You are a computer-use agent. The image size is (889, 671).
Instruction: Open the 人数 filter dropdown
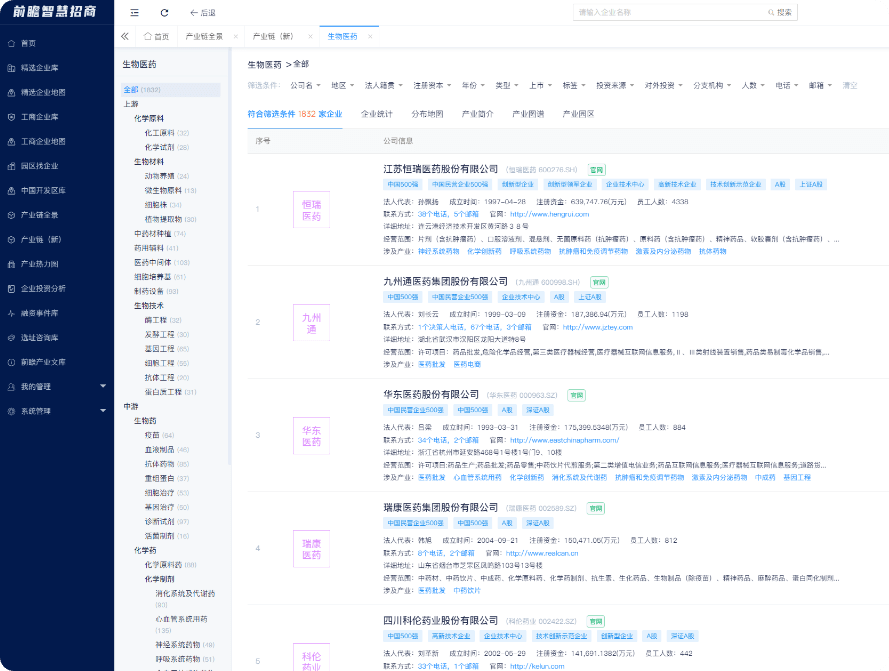click(x=753, y=86)
